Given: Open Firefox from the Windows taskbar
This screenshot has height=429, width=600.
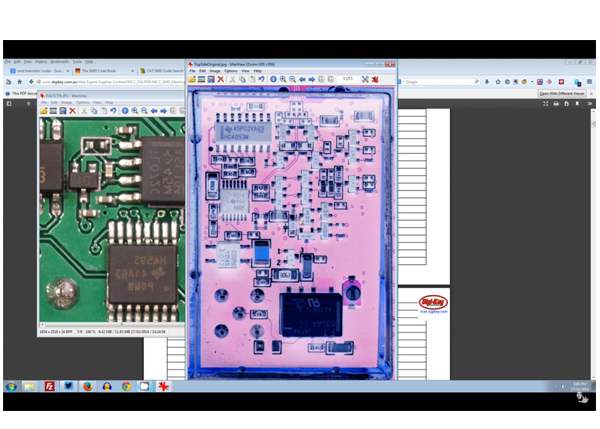Looking at the screenshot, I should coord(88,386).
